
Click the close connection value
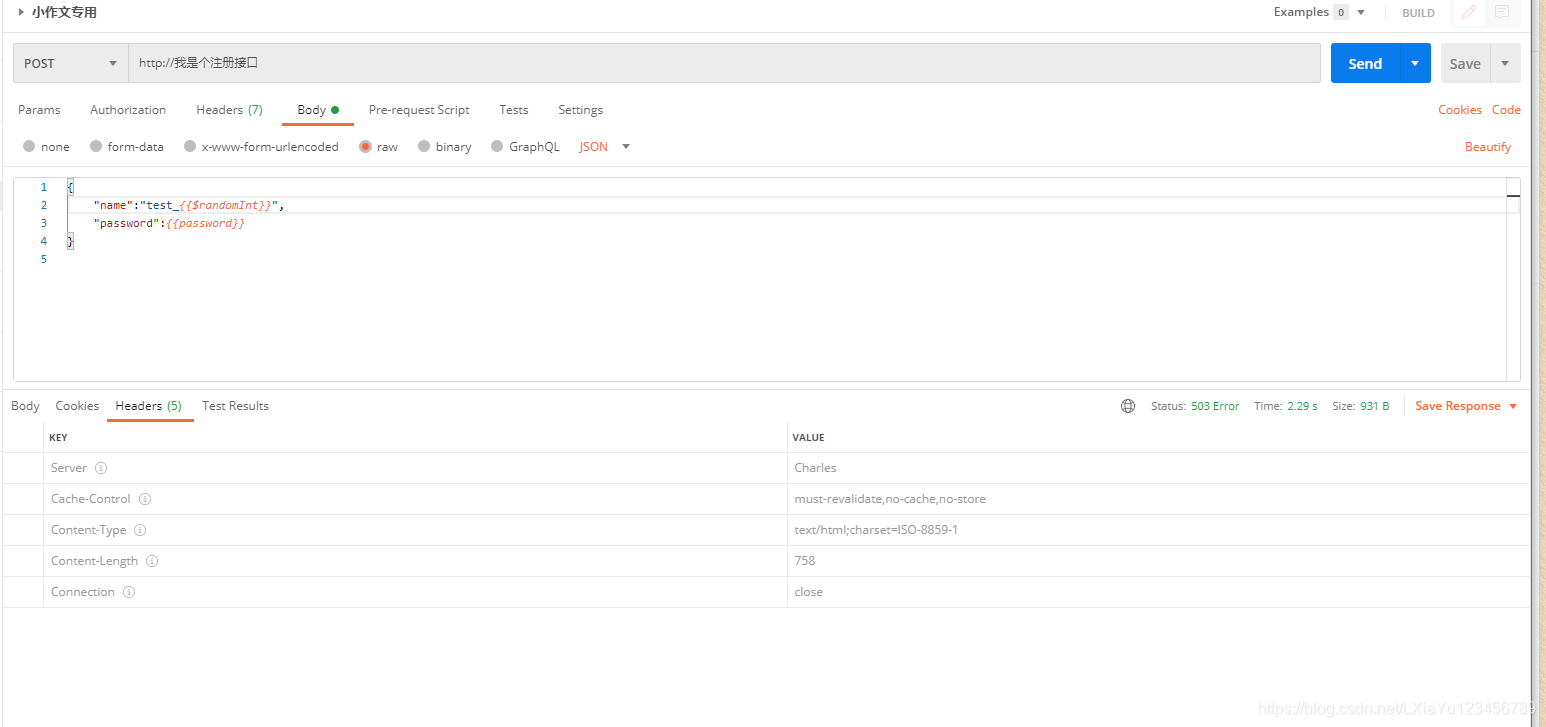click(809, 592)
